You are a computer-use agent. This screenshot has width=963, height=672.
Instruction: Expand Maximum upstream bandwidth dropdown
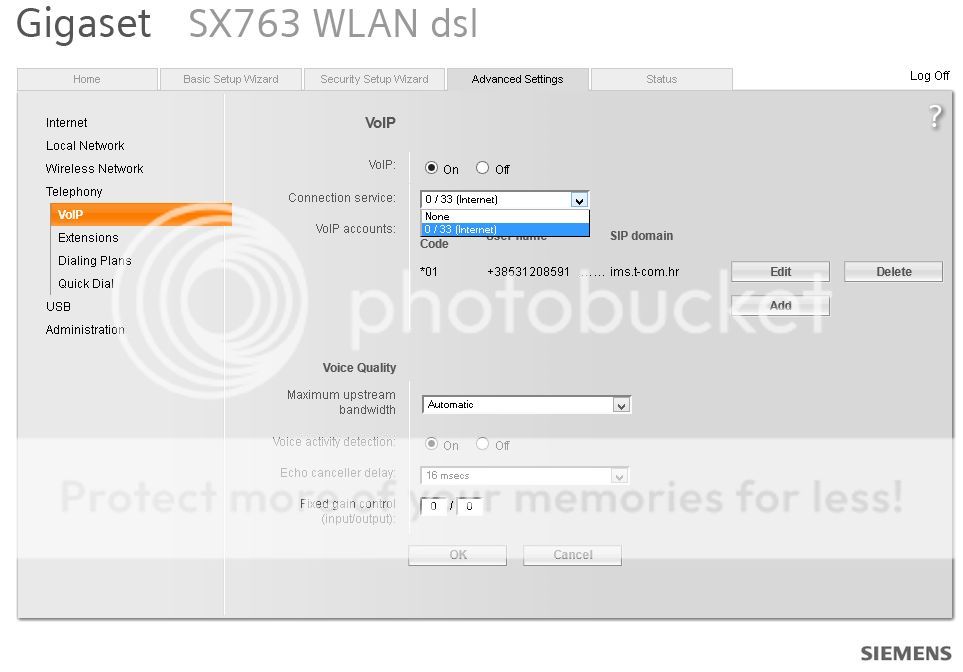(622, 405)
